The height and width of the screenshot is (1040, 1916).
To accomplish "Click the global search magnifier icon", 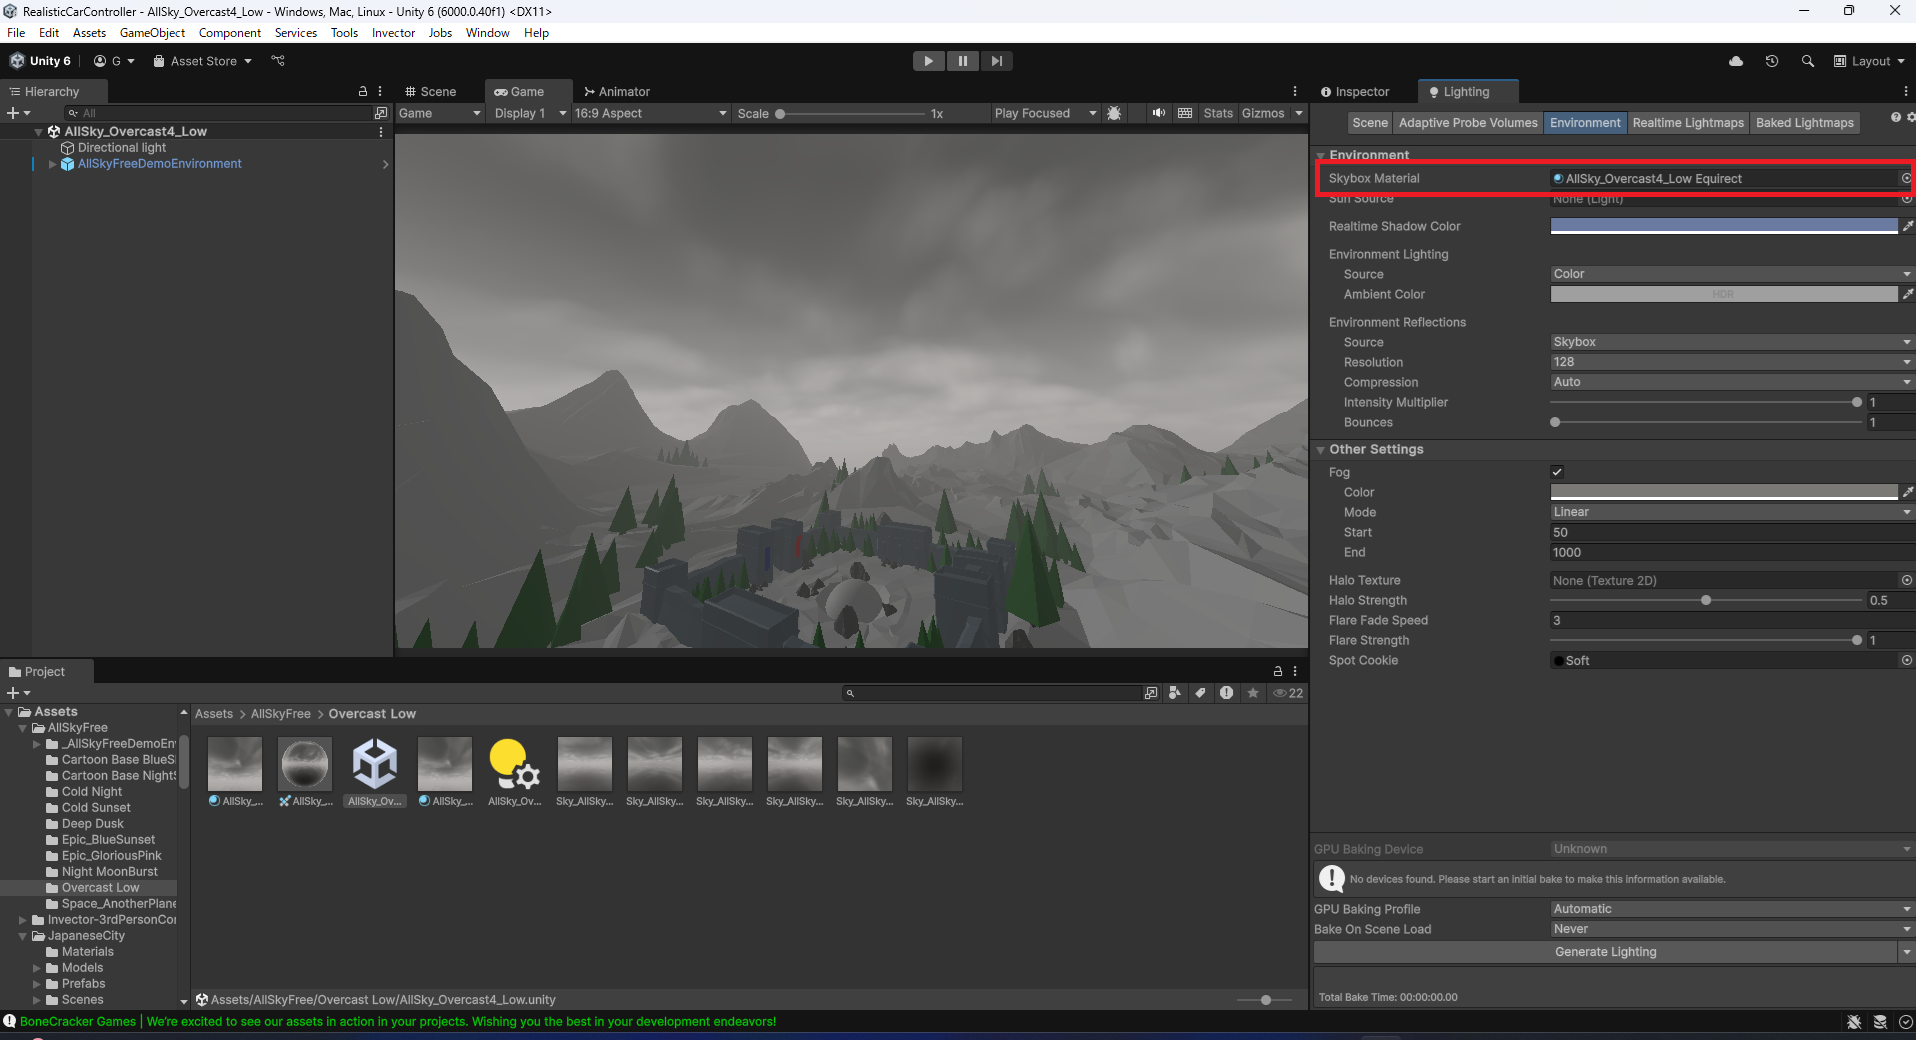I will tap(1807, 61).
